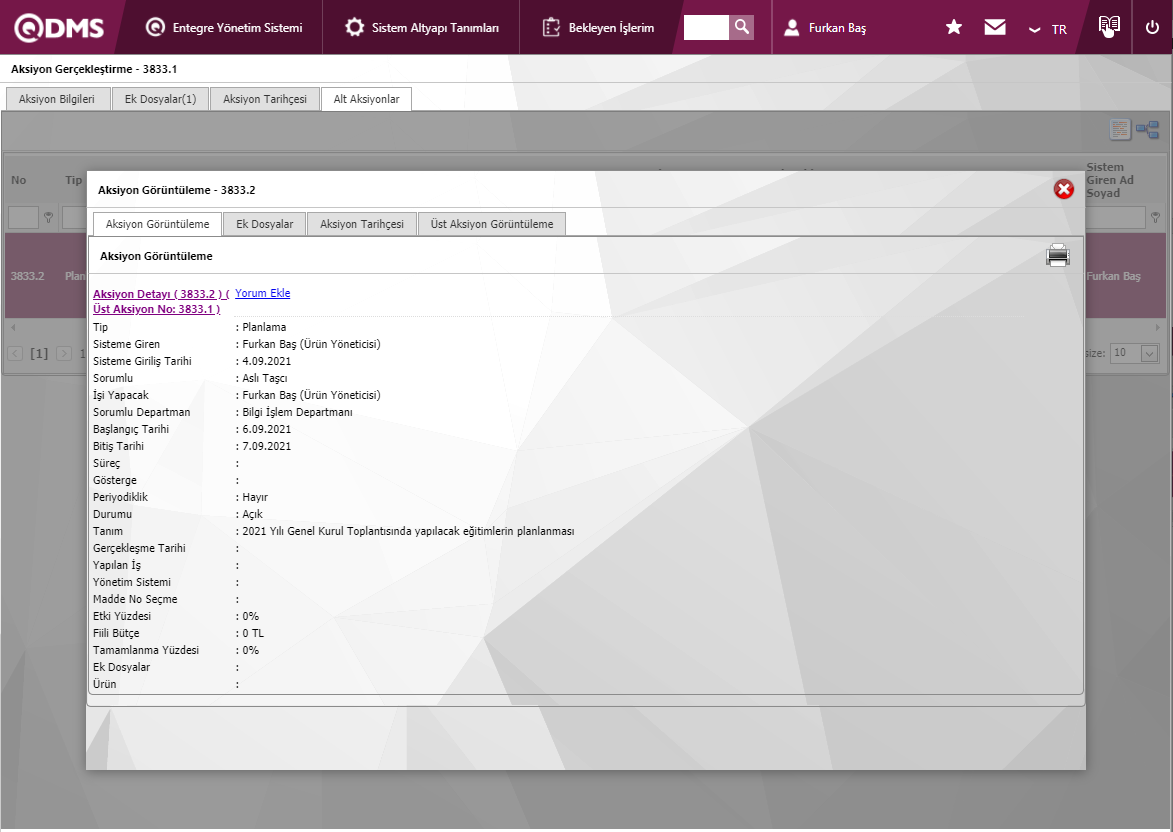Click the hierarchy tree view icon
The image size is (1173, 832).
tap(1147, 130)
